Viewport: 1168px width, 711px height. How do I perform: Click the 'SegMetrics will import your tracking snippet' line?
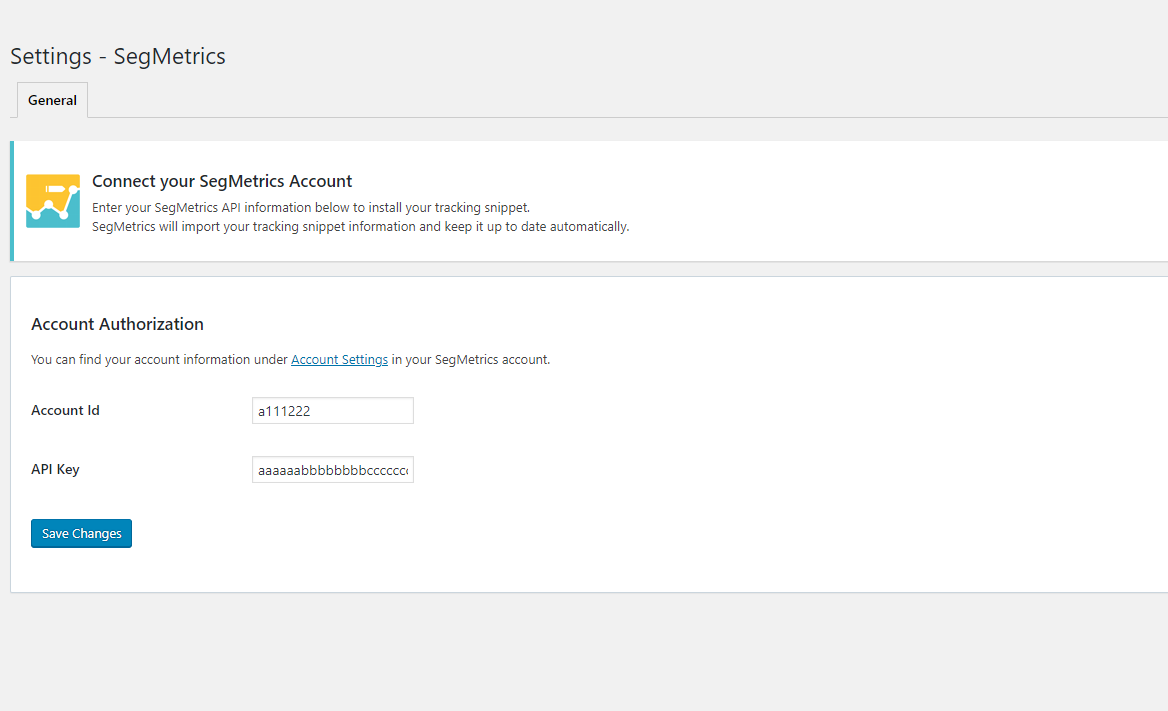click(x=361, y=227)
